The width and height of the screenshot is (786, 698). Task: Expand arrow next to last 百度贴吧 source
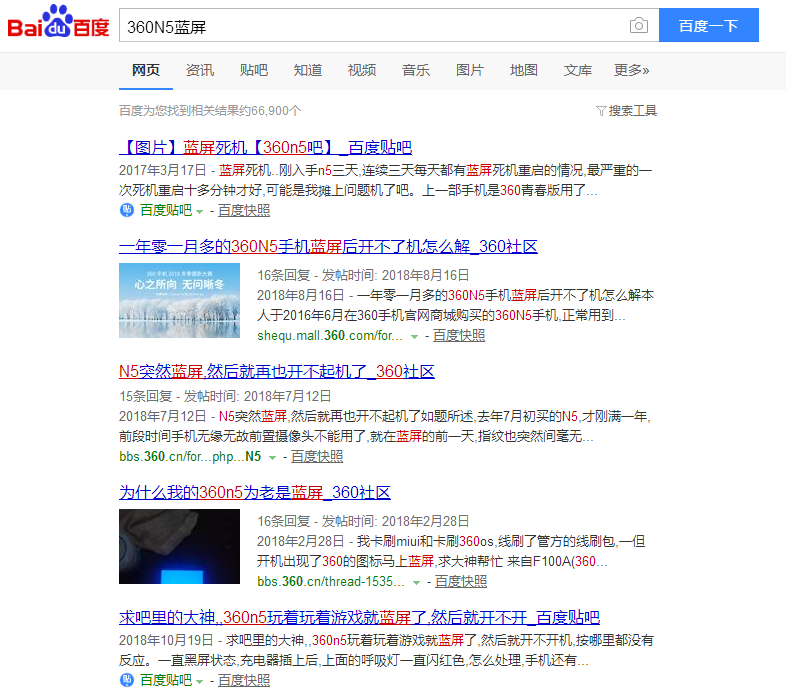pos(200,681)
